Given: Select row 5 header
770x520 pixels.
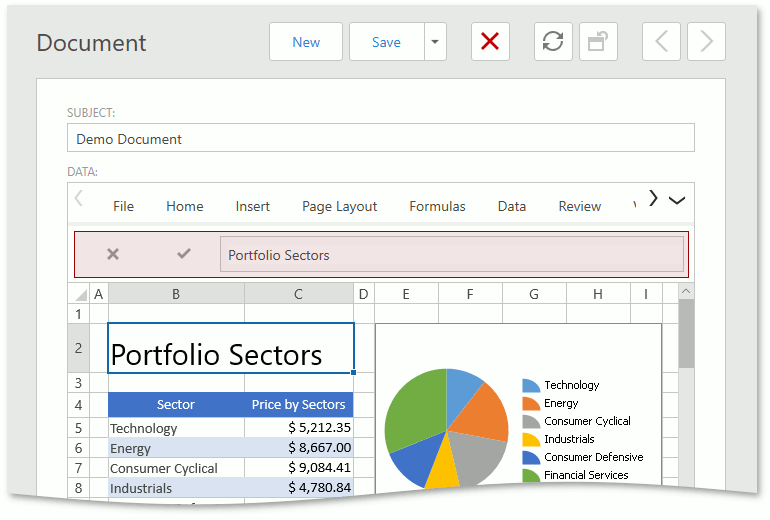Looking at the screenshot, I should [x=79, y=428].
